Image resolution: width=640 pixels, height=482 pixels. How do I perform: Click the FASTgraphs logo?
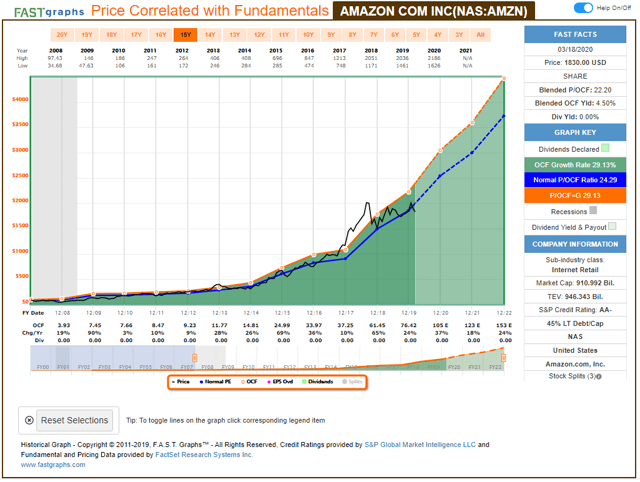click(49, 12)
